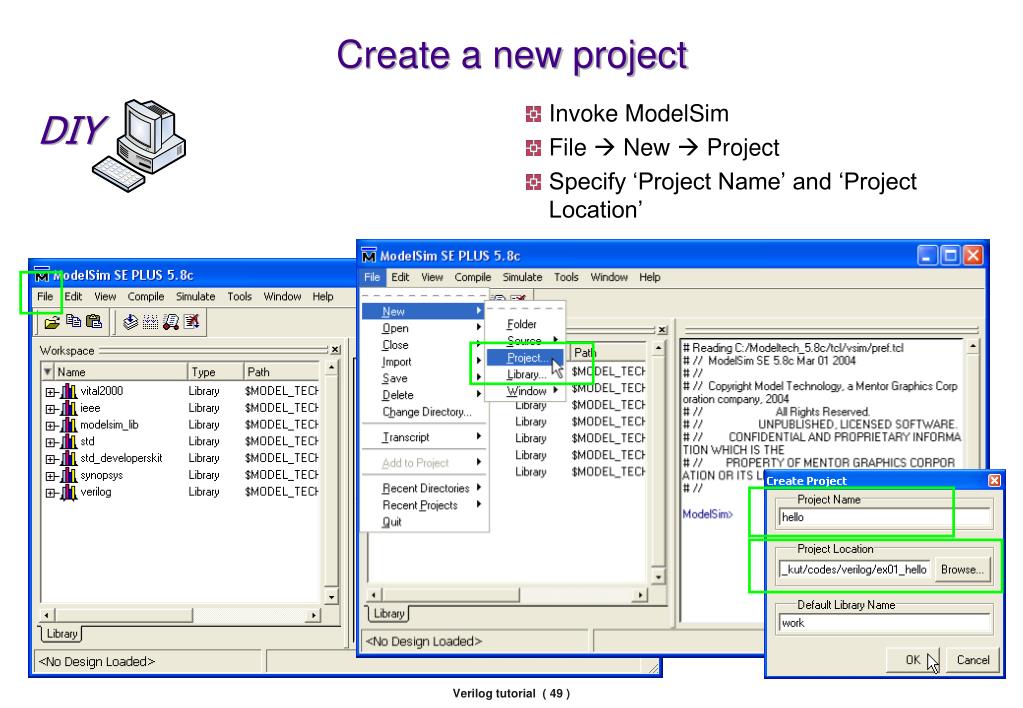The width and height of the screenshot is (1023, 708).
Task: Click the Browse... button
Action: [x=962, y=570]
